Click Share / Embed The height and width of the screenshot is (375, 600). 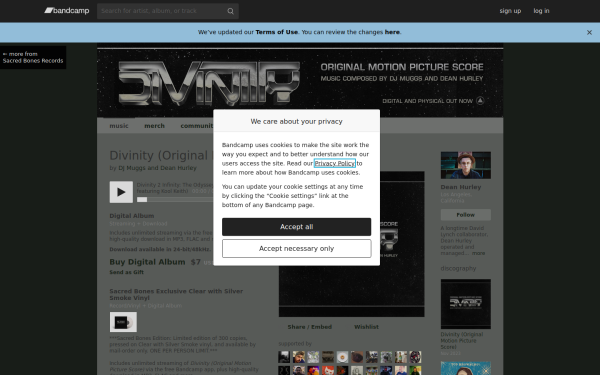pos(310,327)
